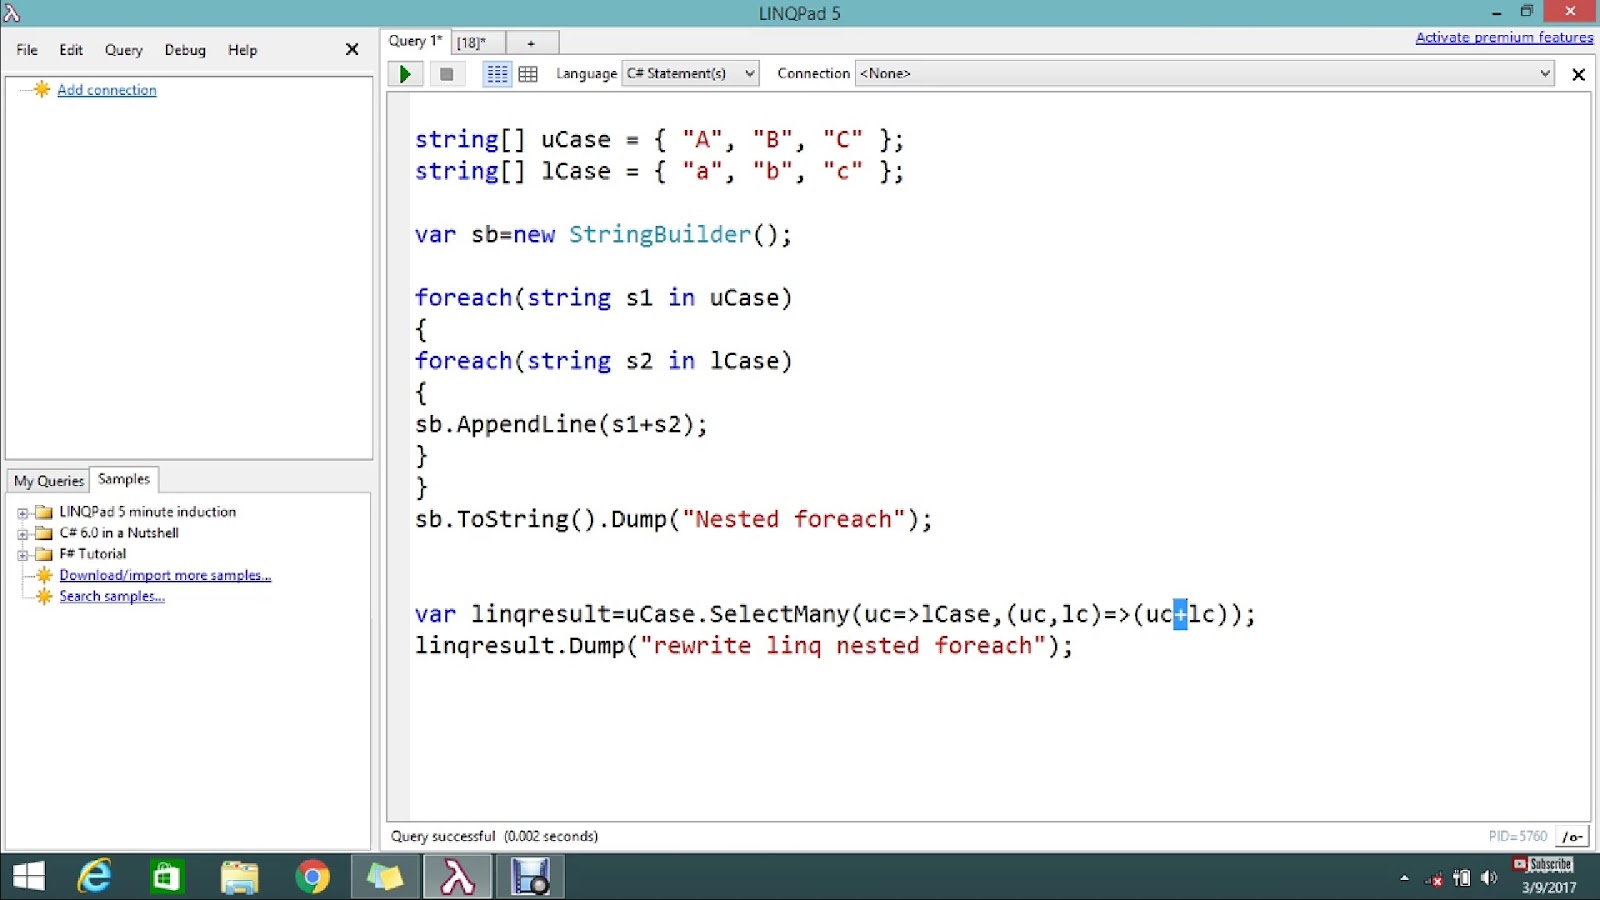
Task: Launch Google Chrome from the taskbar
Action: point(311,877)
